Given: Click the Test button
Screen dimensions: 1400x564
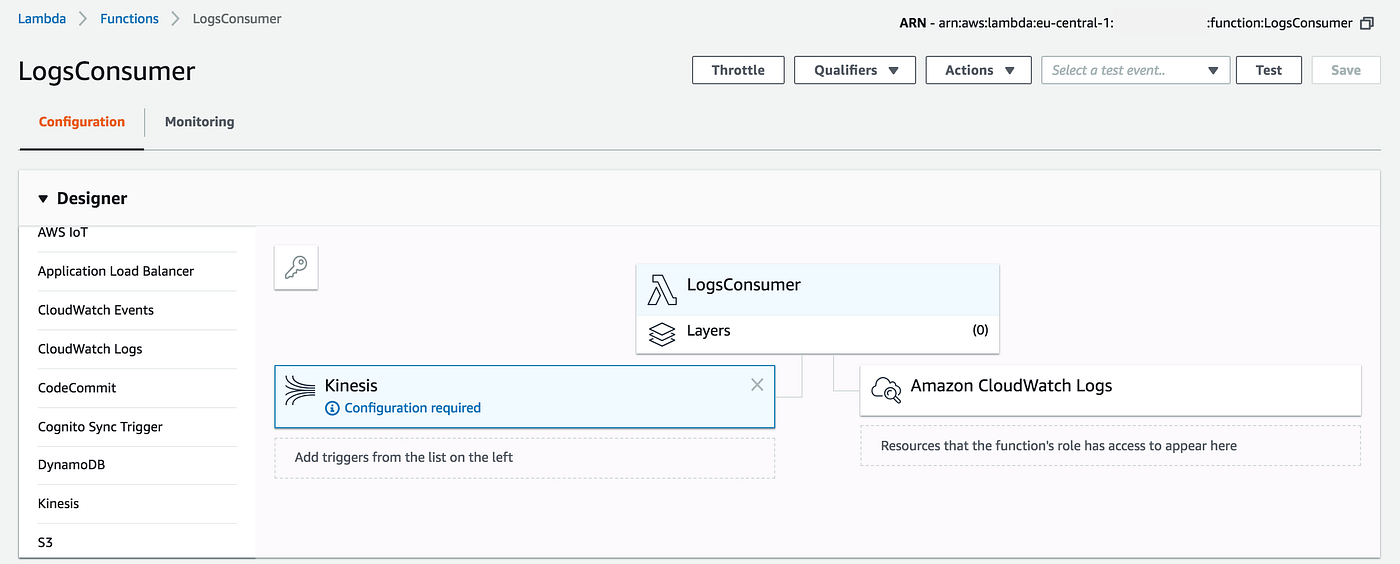Looking at the screenshot, I should (1269, 70).
